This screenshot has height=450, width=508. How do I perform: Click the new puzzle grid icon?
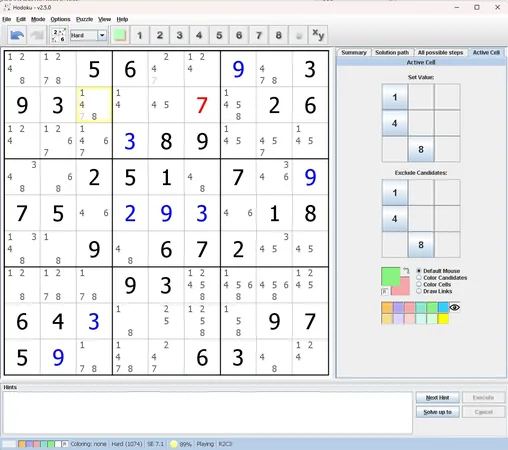point(59,35)
